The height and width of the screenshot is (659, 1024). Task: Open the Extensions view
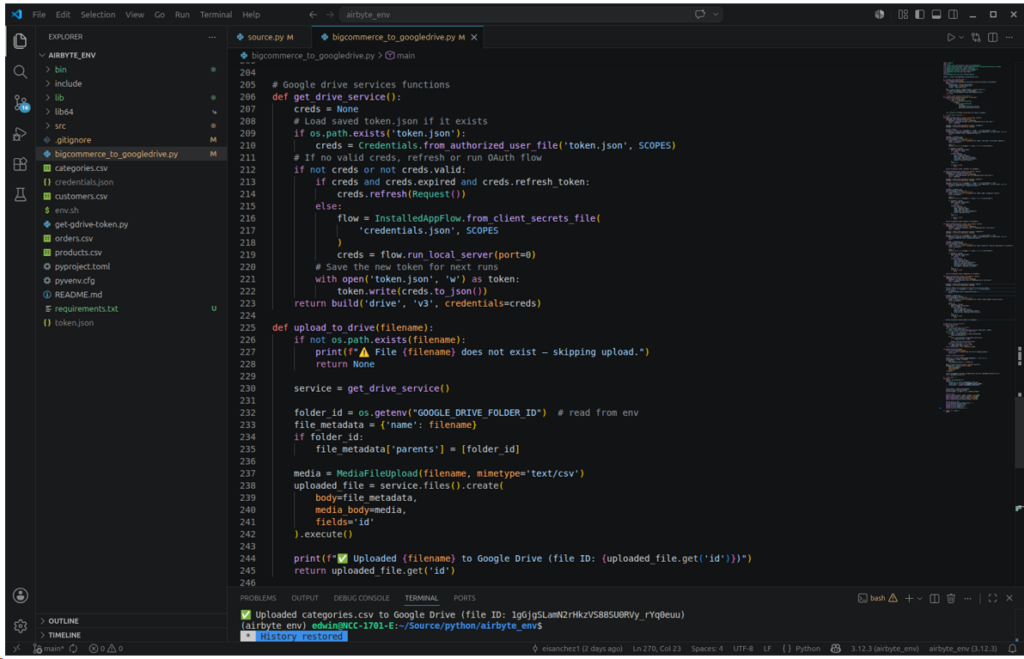tap(20, 164)
